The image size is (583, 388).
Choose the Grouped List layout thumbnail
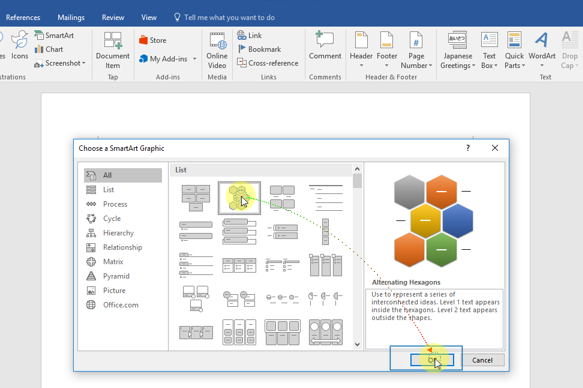(x=326, y=265)
